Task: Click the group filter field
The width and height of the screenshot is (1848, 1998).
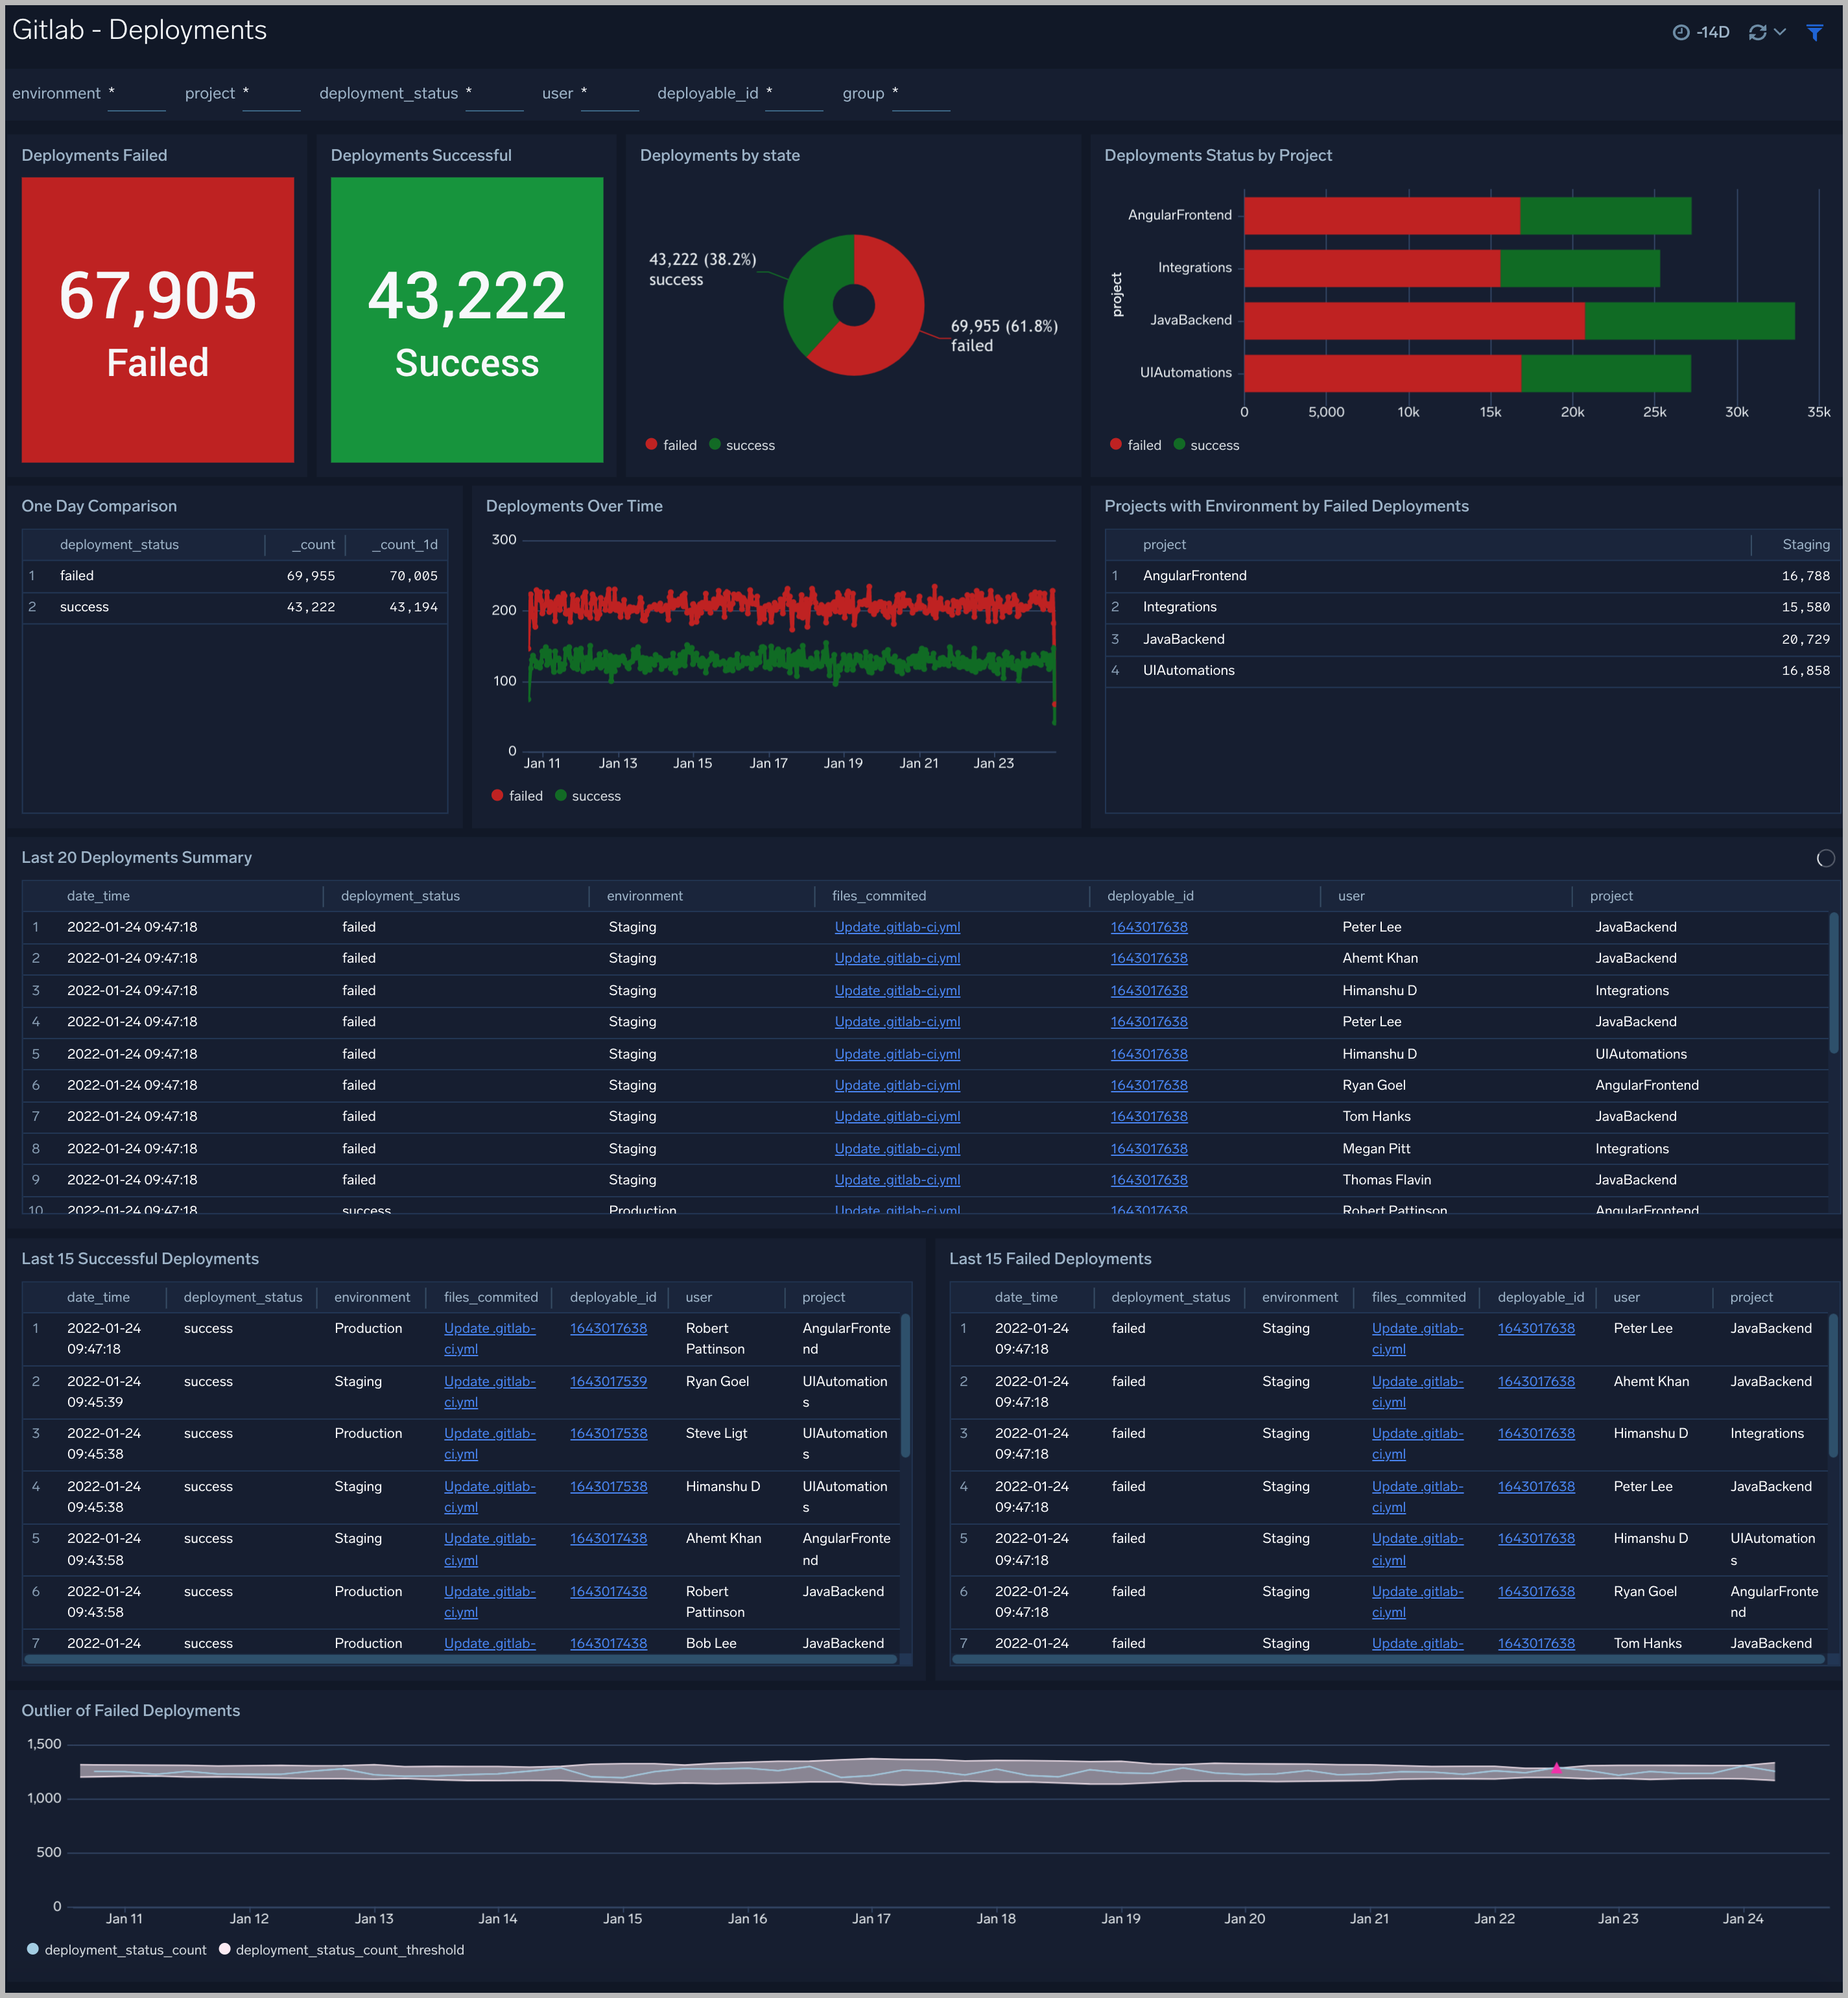Action: [920, 96]
